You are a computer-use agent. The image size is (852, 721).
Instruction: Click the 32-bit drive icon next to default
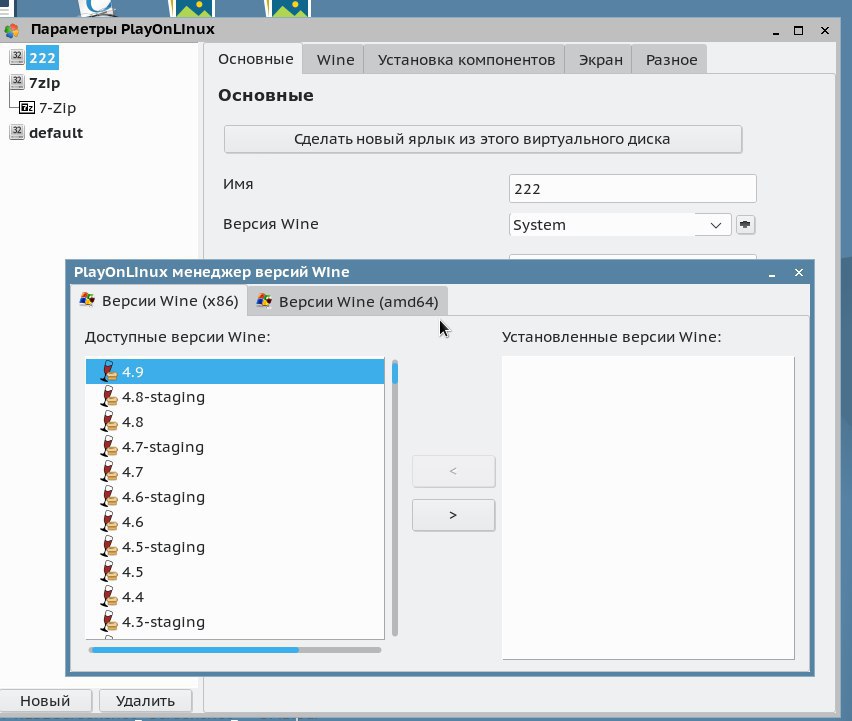[17, 132]
